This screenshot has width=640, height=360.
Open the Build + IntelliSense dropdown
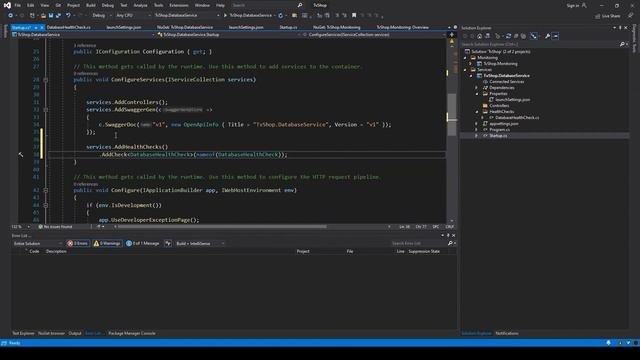(200, 244)
